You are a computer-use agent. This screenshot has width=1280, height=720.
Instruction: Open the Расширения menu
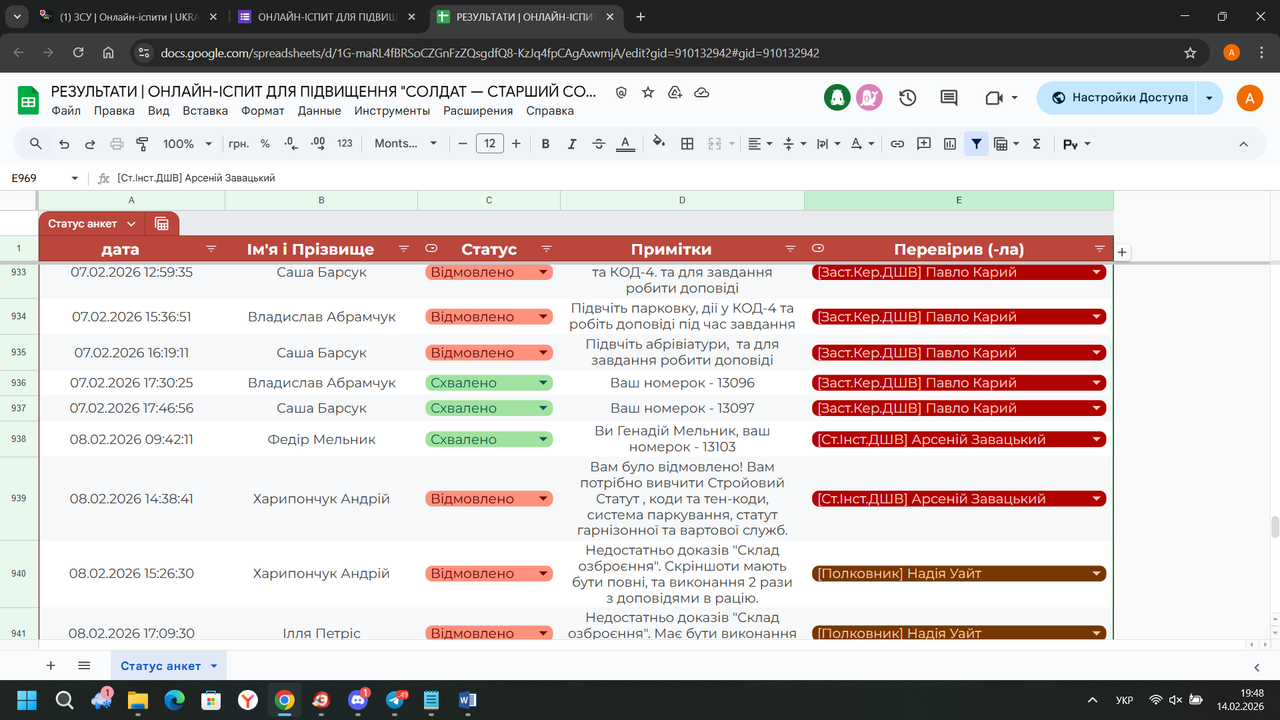tap(478, 111)
